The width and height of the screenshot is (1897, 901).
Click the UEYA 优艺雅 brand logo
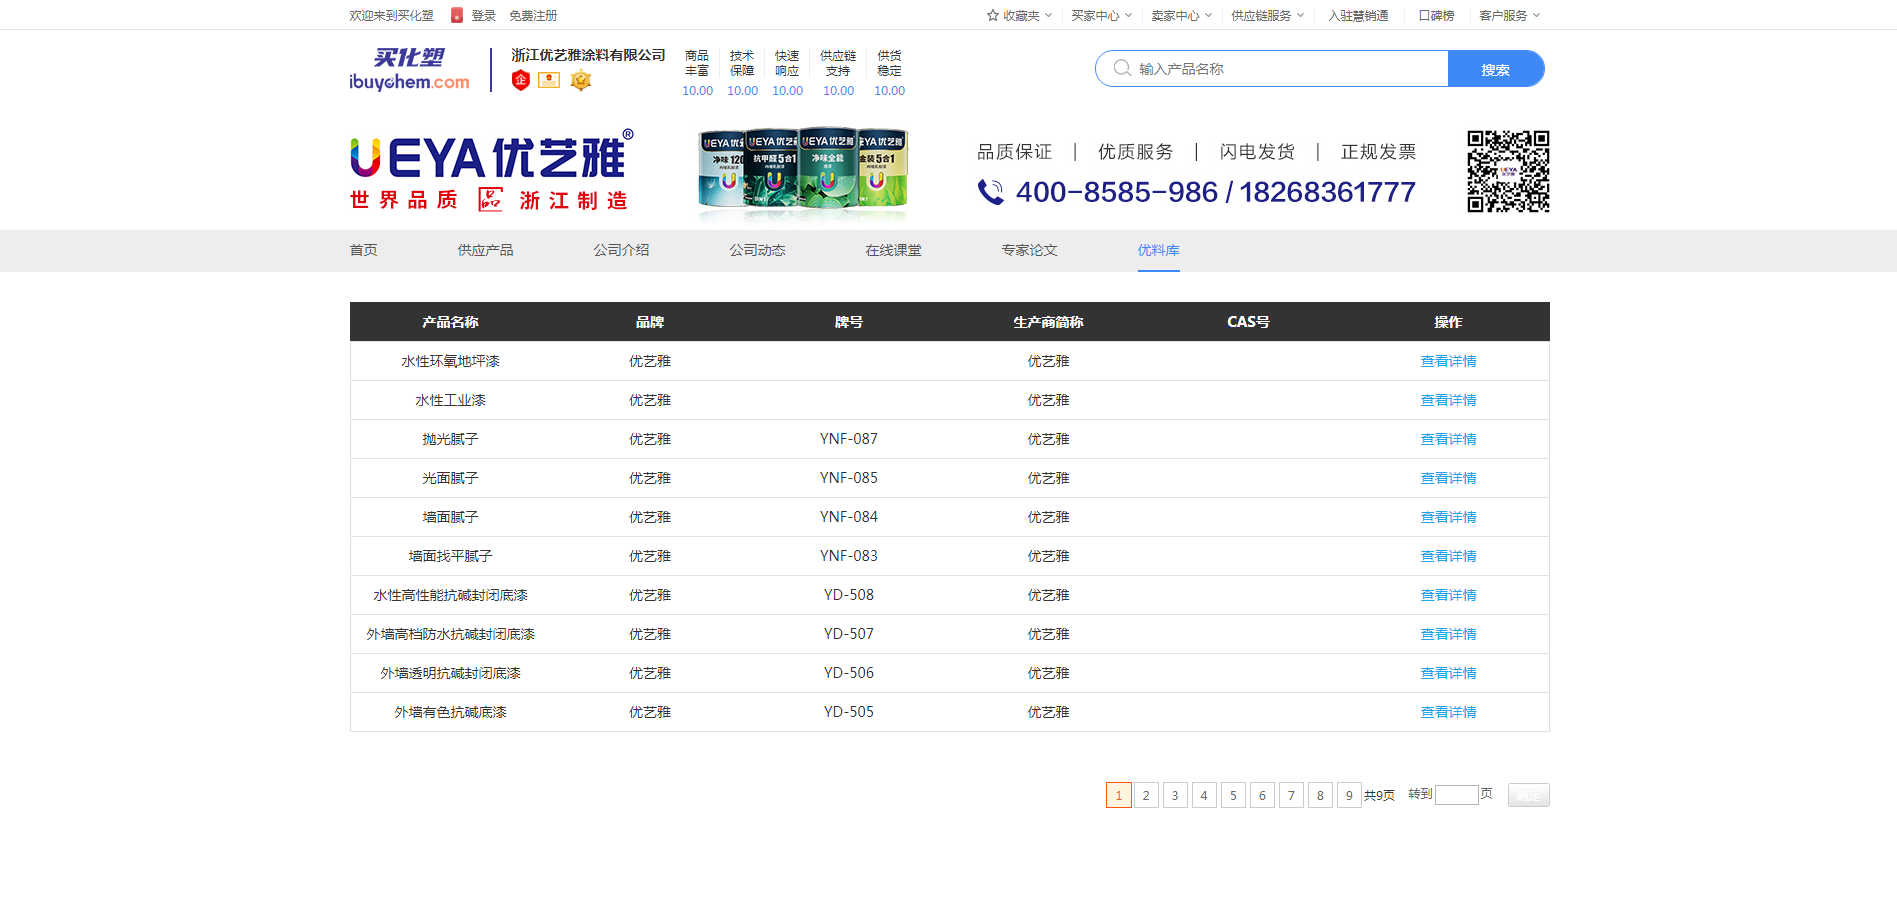point(491,170)
